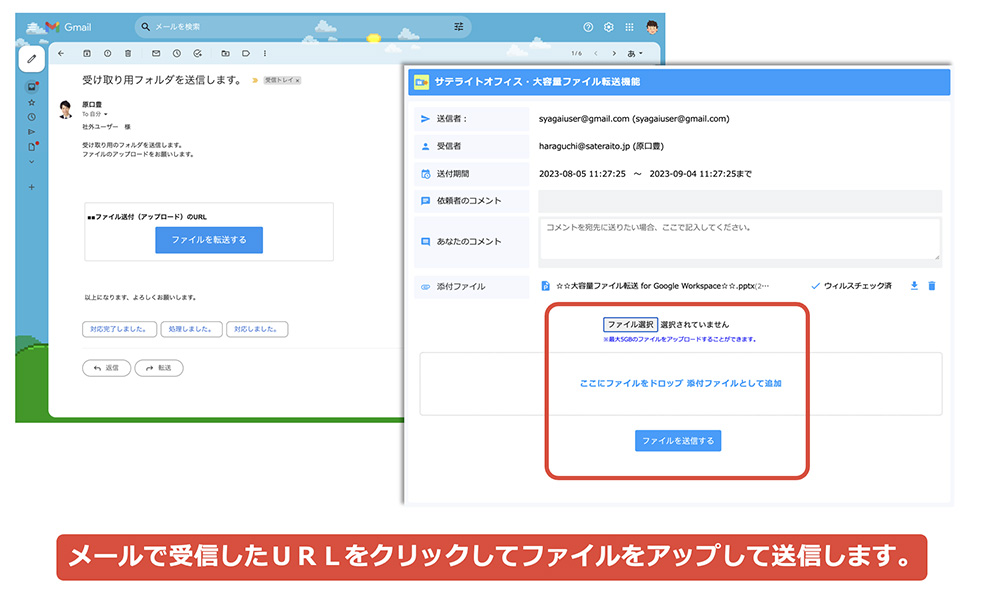Click the Gmail compose pencil button
1000x602 pixels.
(x=31, y=59)
